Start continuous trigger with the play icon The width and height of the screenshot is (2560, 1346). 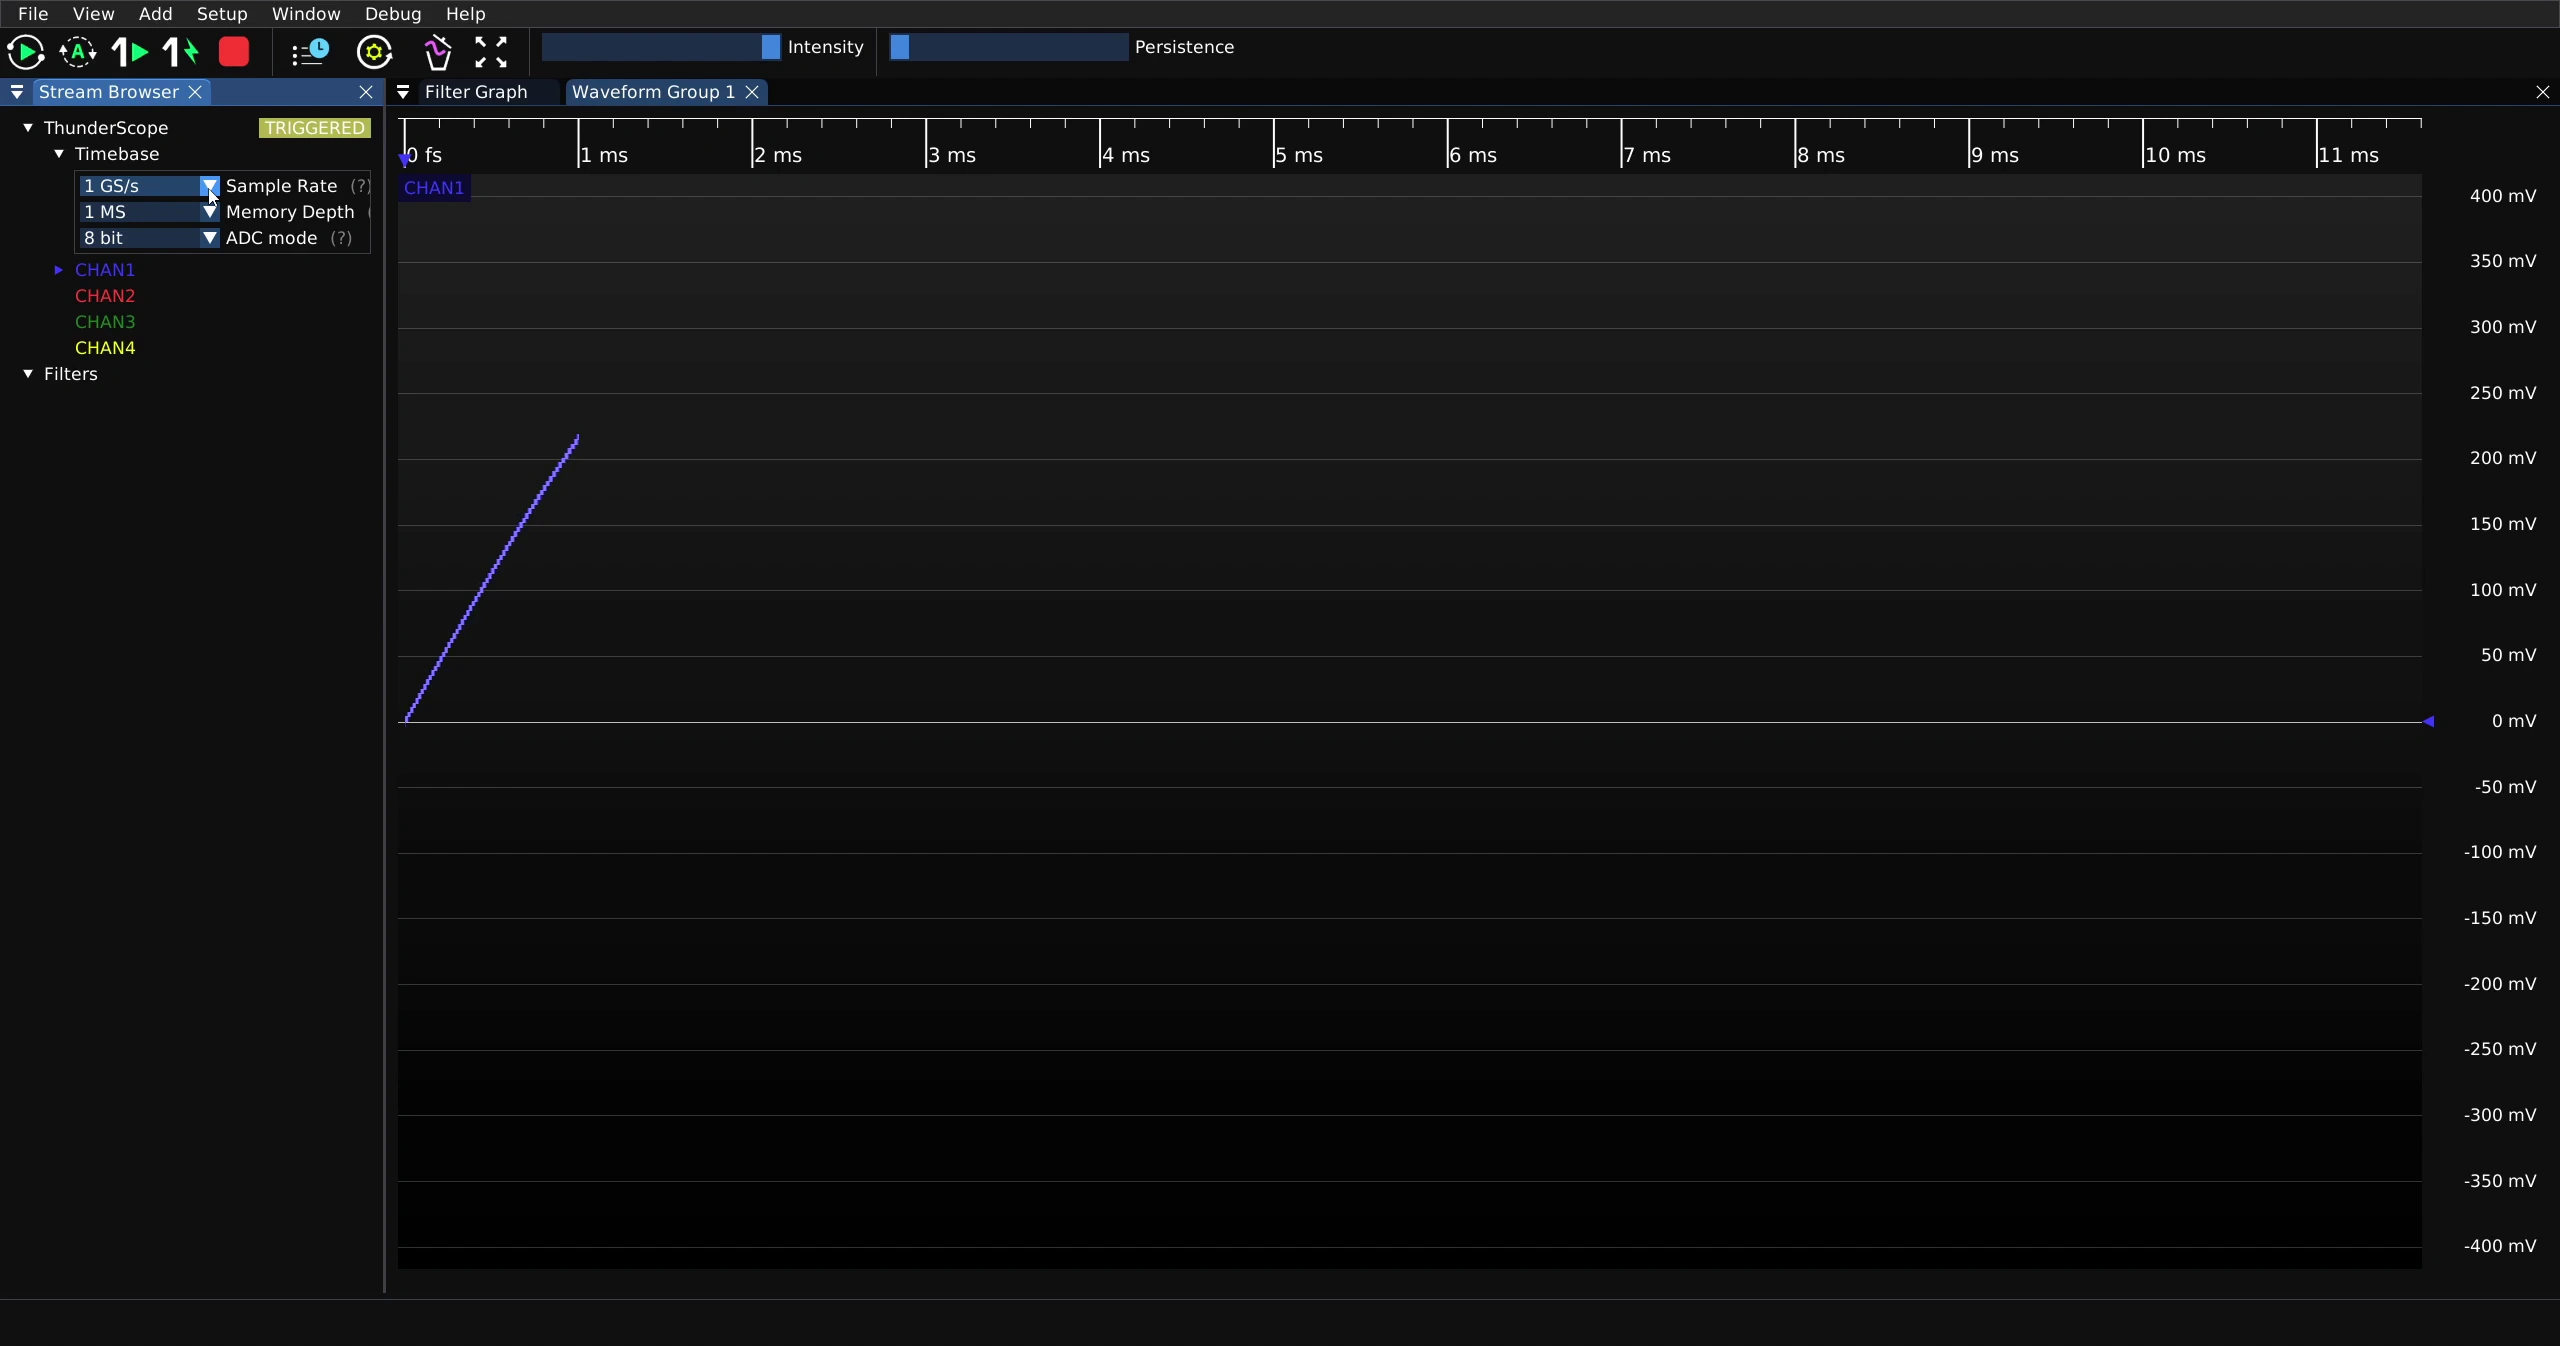pos(26,52)
